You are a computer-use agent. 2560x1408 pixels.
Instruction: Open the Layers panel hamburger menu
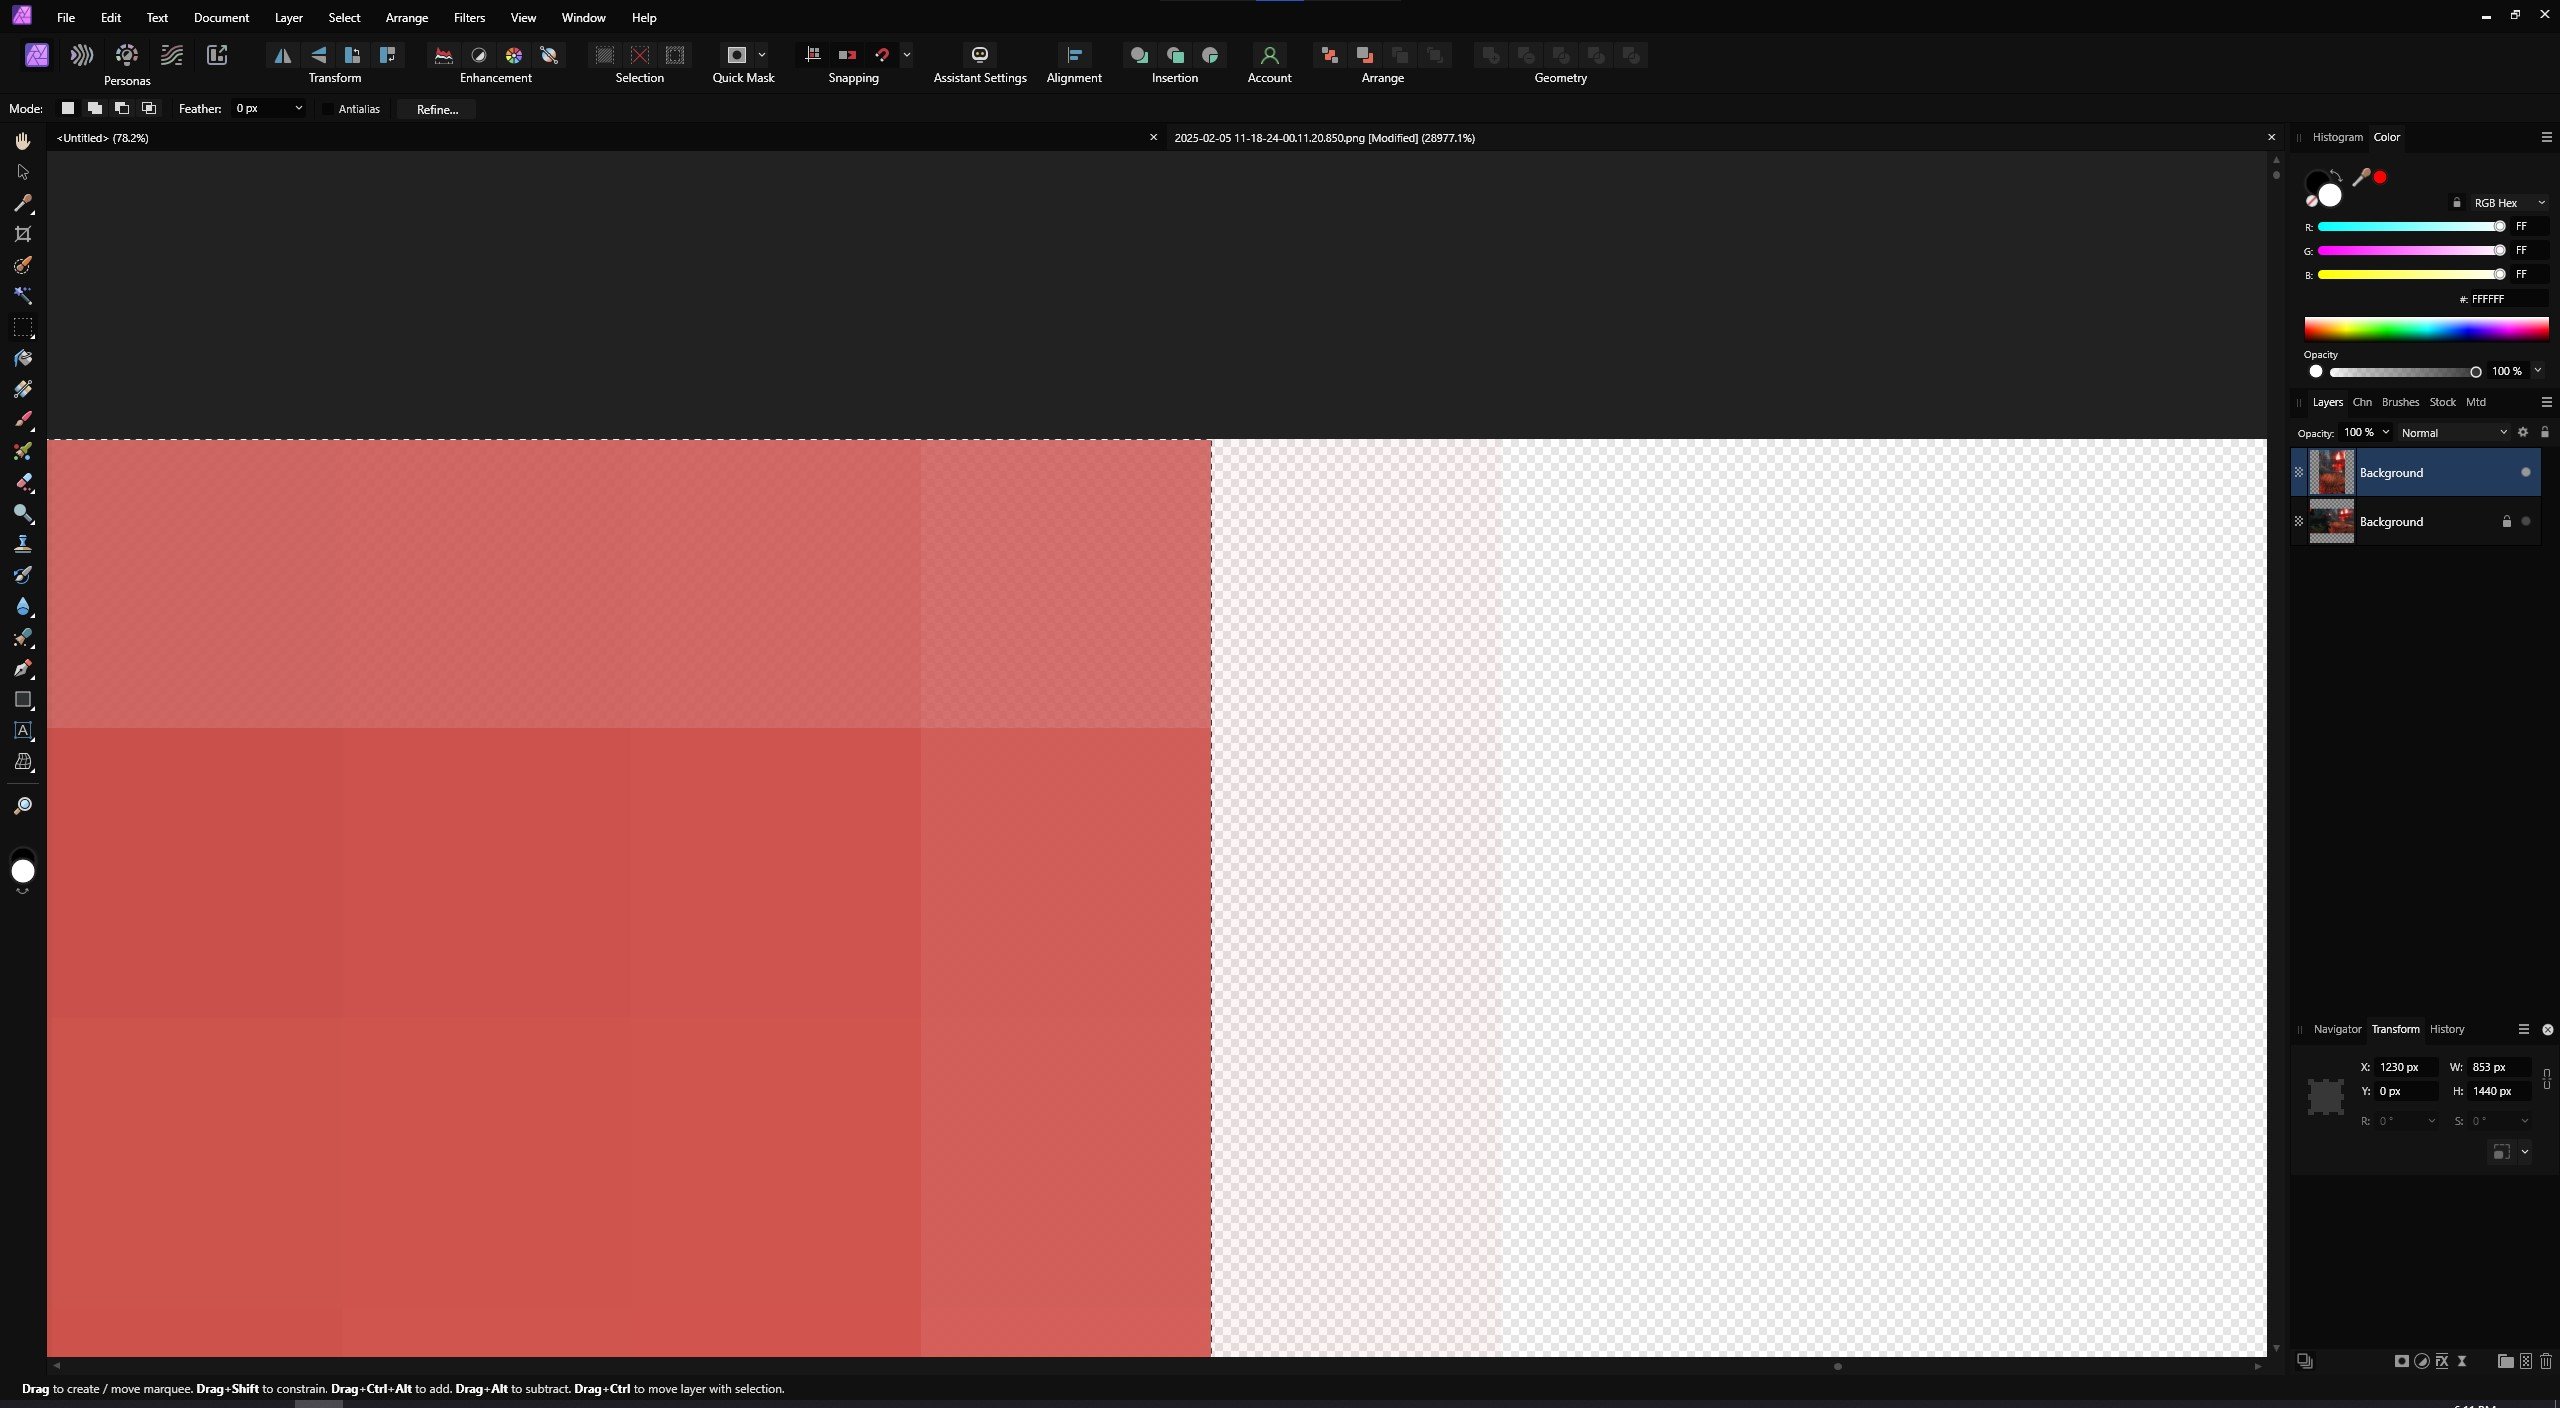2547,402
